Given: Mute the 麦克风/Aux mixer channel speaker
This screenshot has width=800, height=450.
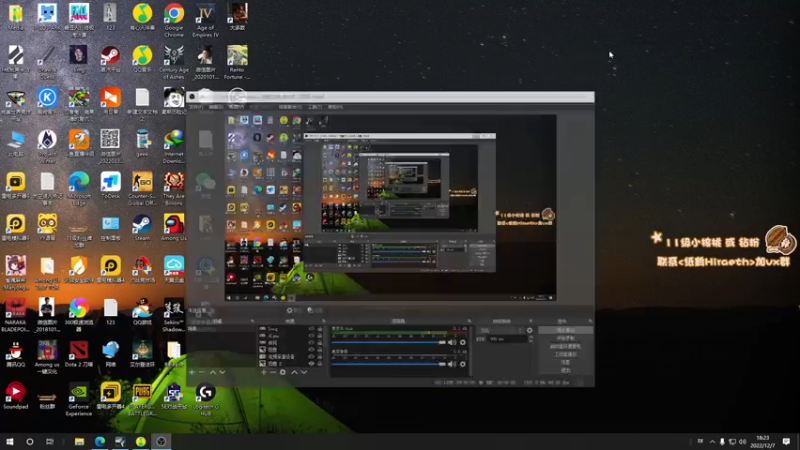Looking at the screenshot, I should point(452,342).
